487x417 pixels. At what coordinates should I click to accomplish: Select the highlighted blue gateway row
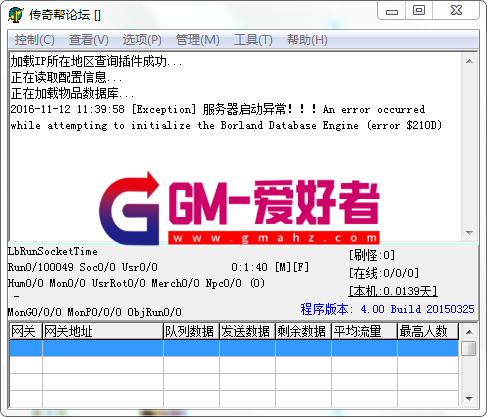pos(234,348)
